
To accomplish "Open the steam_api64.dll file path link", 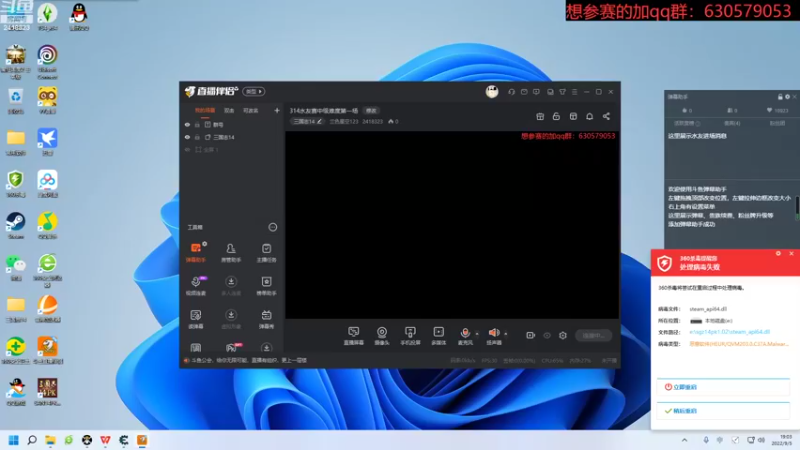I will click(x=730, y=332).
